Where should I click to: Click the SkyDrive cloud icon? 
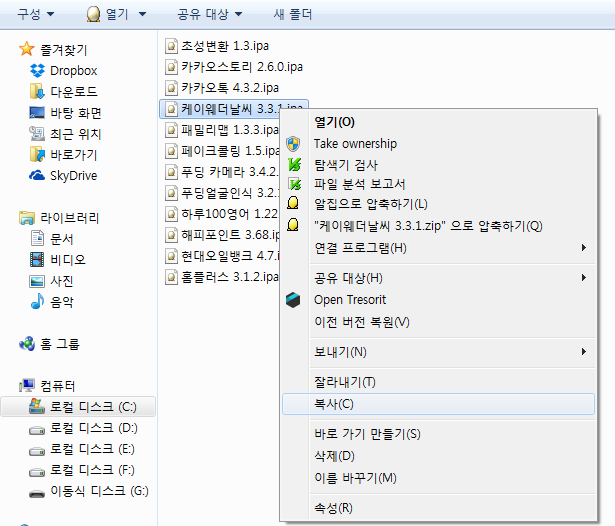click(x=37, y=175)
